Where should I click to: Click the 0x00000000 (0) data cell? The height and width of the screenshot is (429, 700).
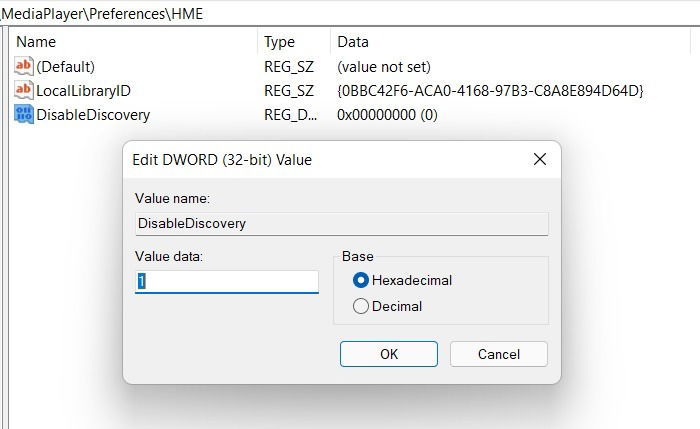pyautogui.click(x=387, y=115)
